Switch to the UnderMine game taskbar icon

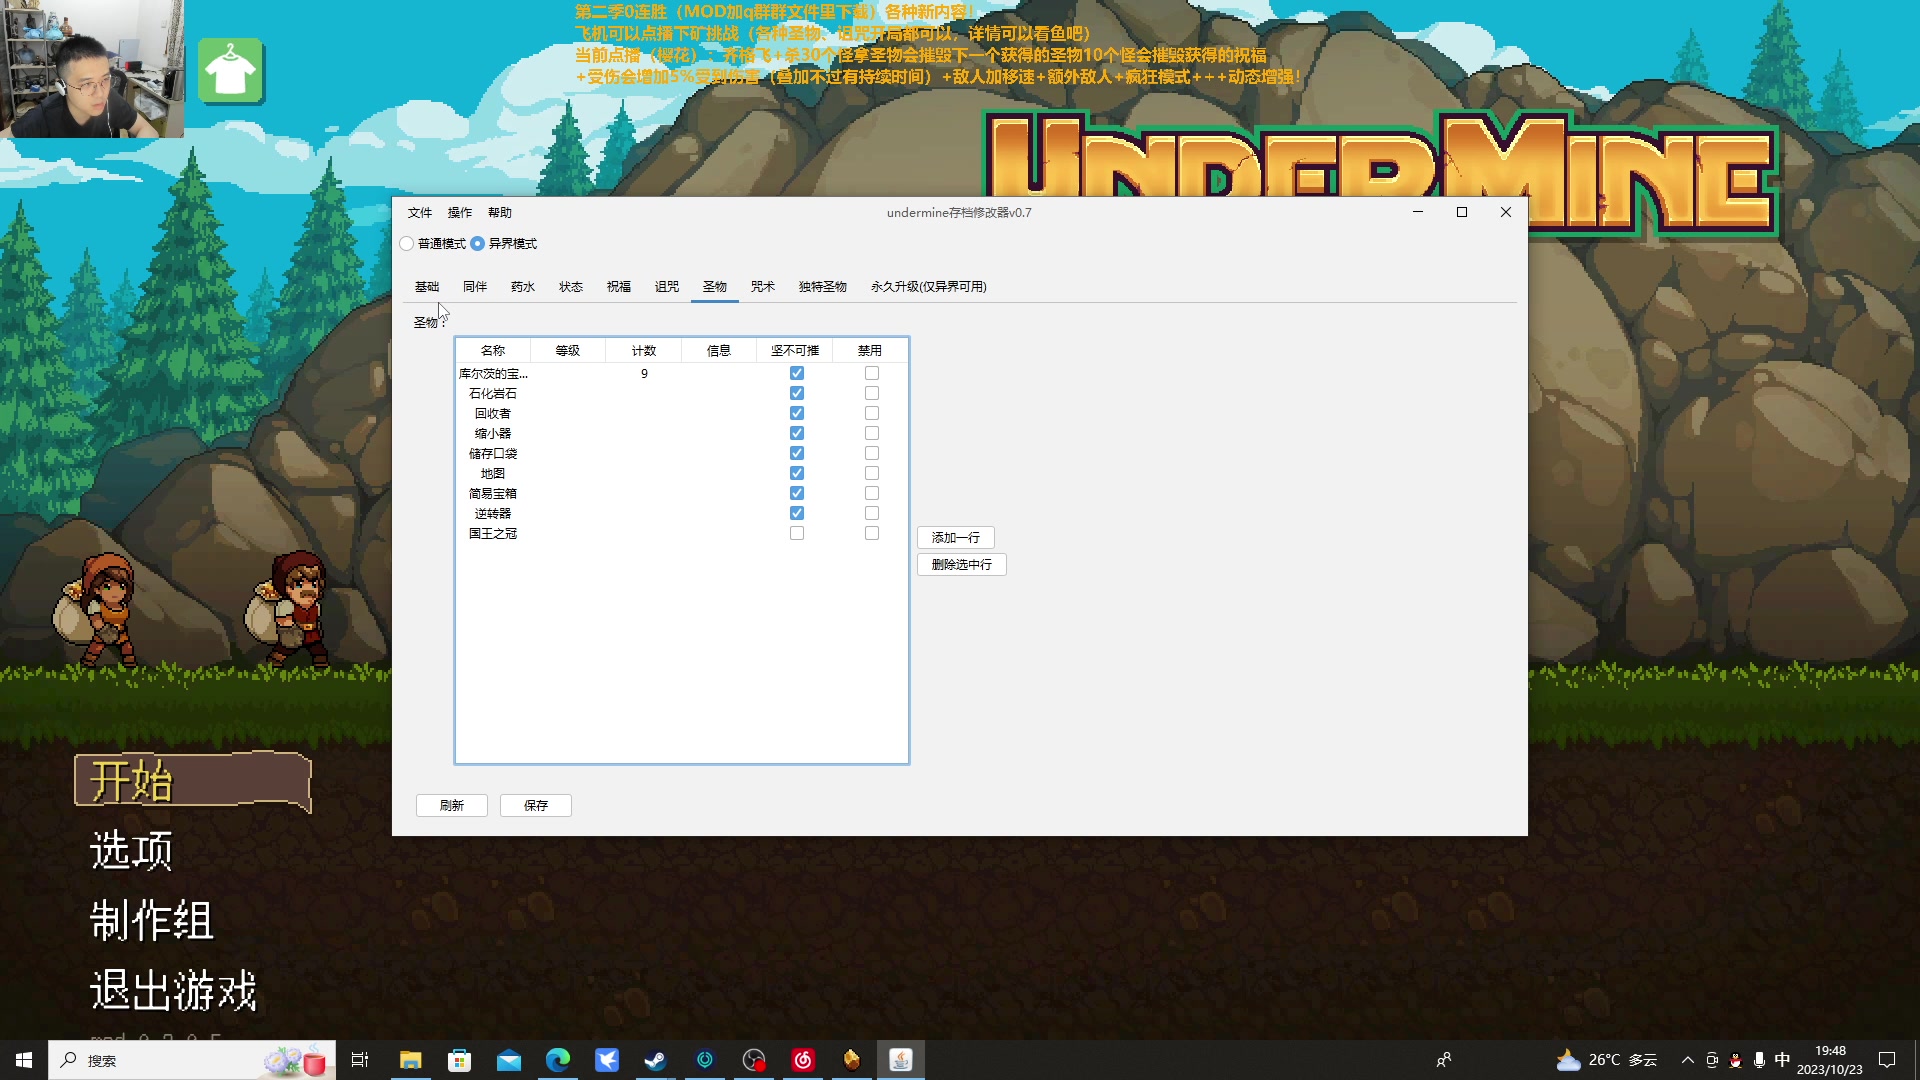pos(852,1060)
